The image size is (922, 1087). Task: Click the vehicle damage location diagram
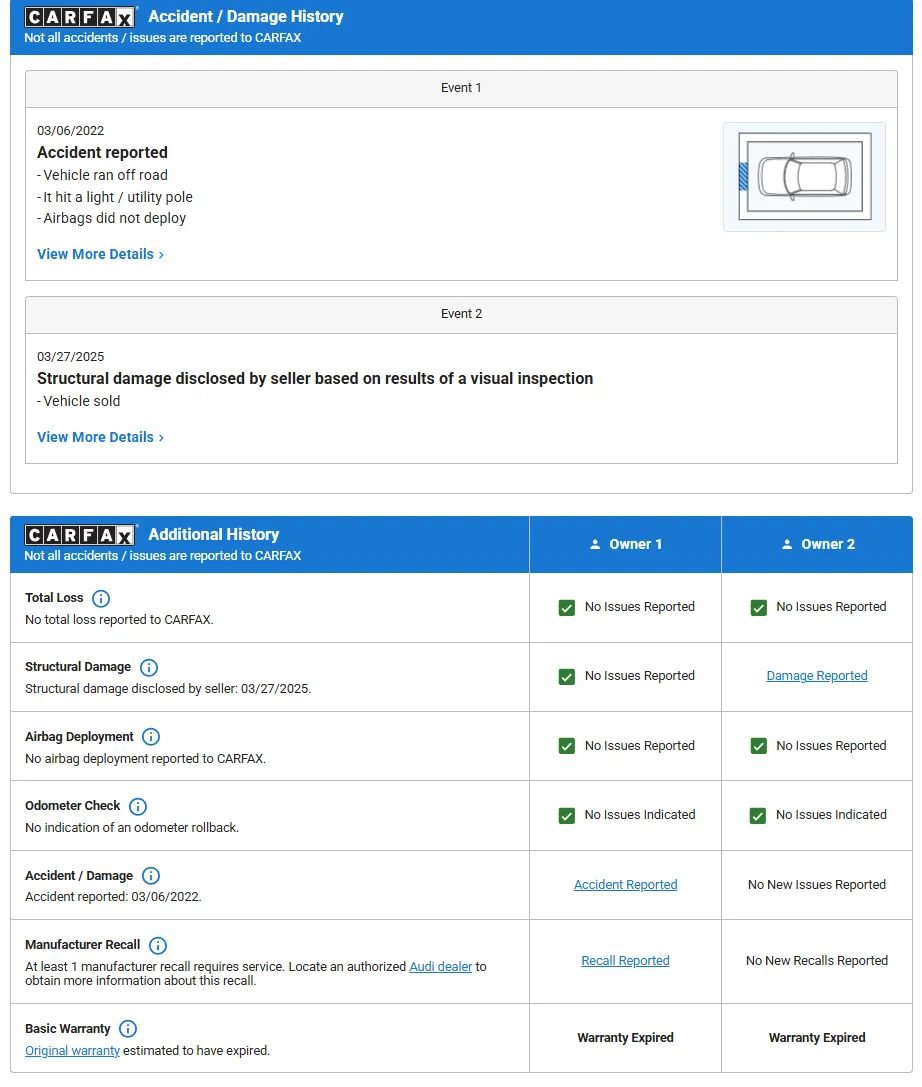[x=804, y=177]
